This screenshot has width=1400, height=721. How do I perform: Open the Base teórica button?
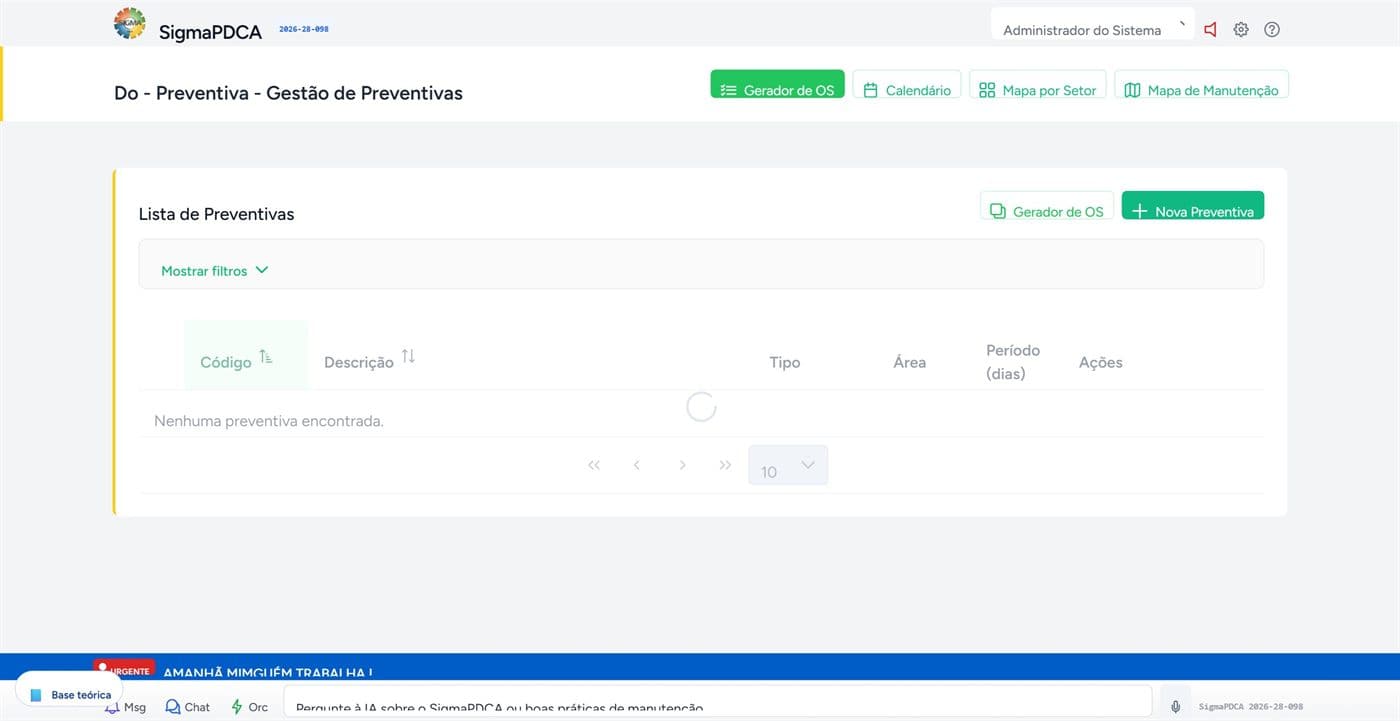tap(70, 693)
